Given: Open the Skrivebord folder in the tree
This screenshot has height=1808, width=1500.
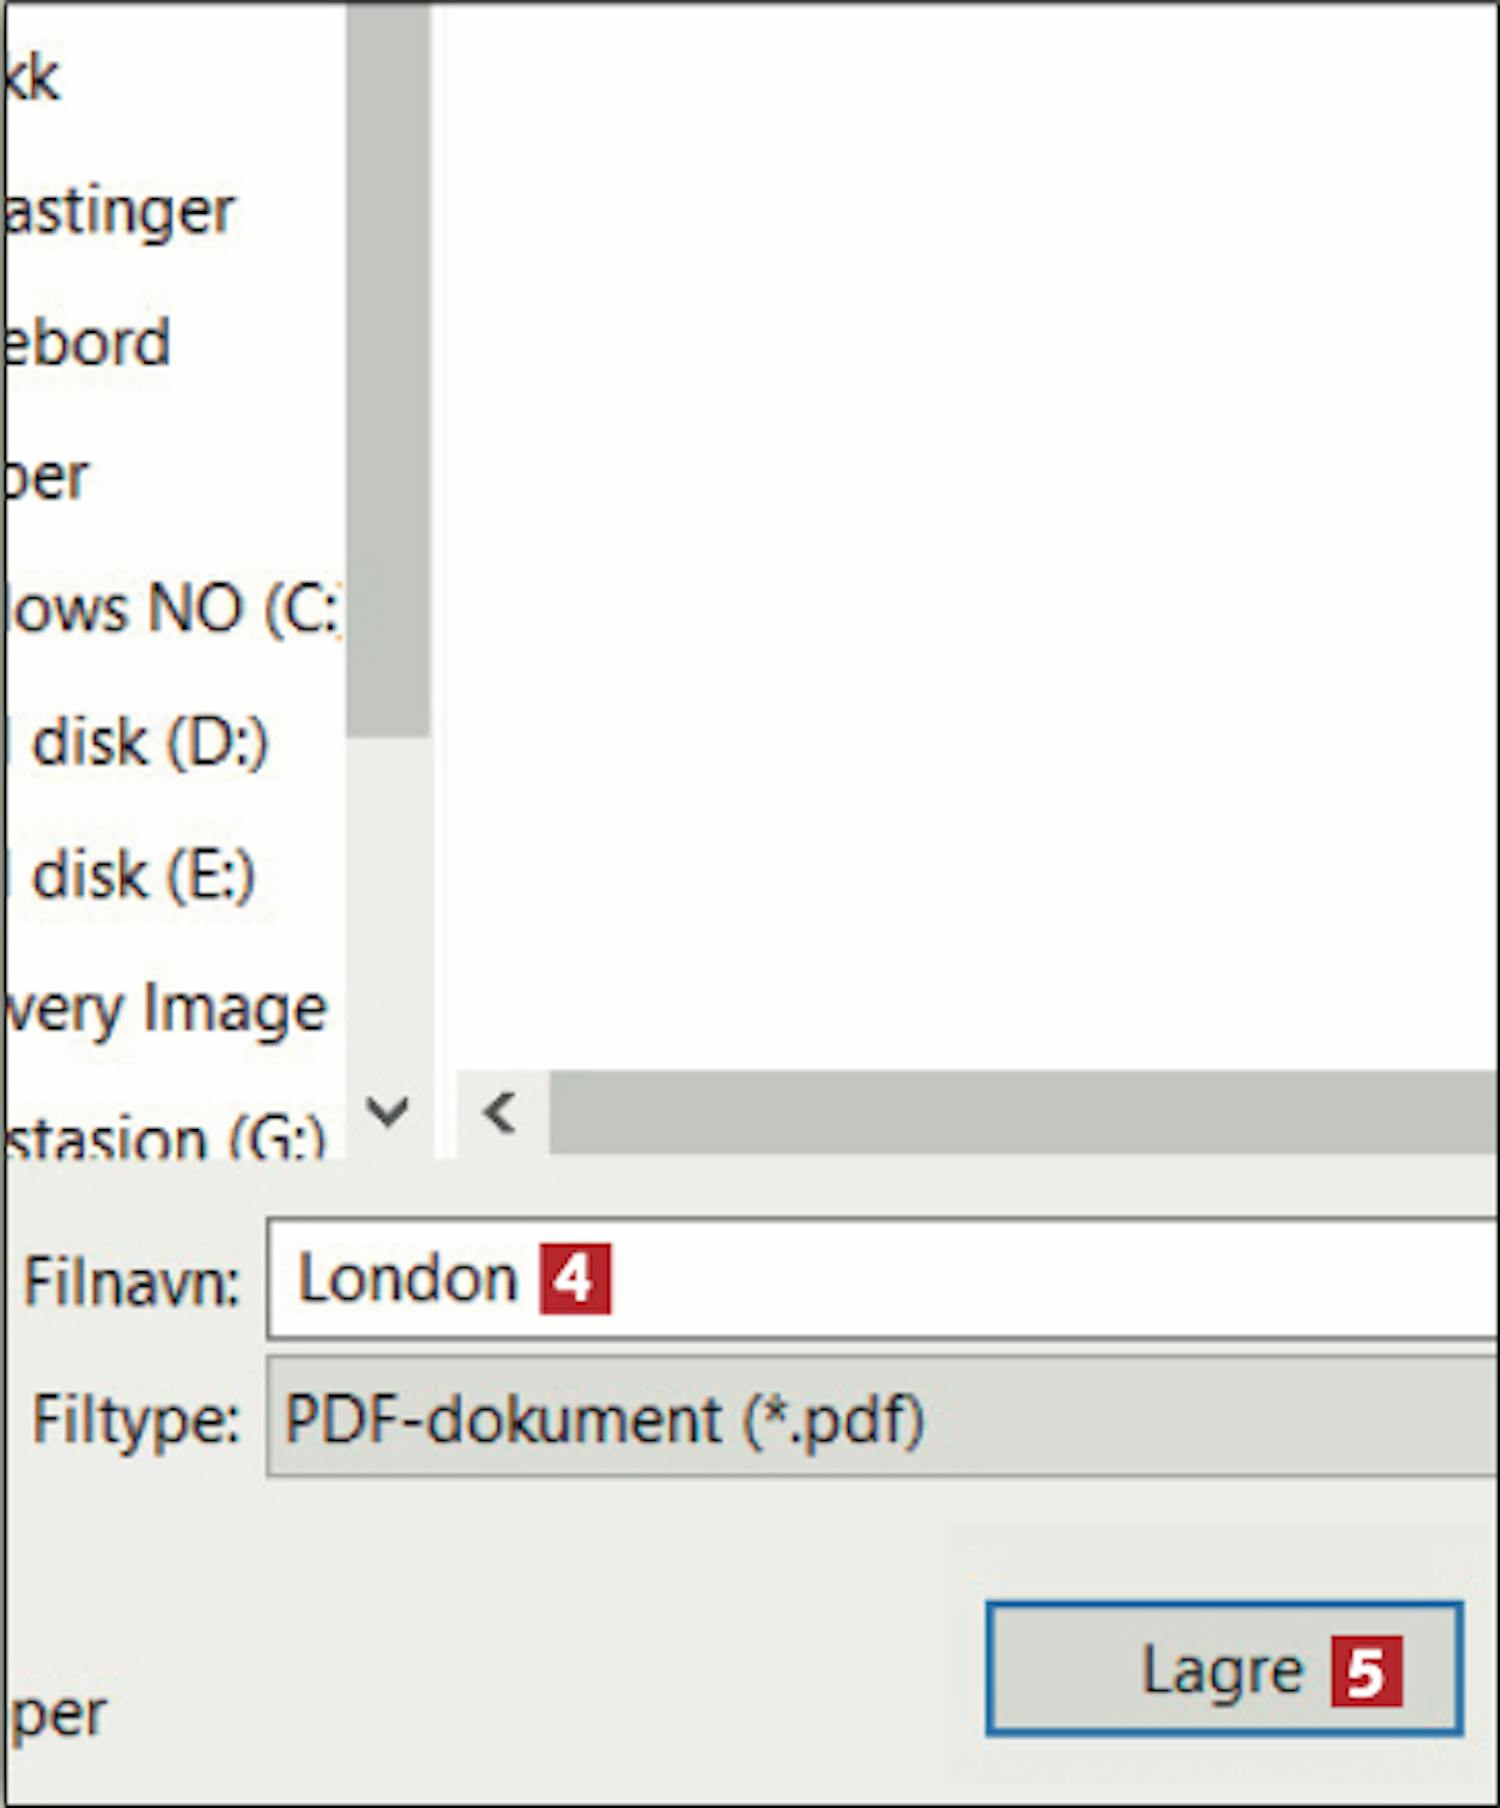Looking at the screenshot, I should click(88, 343).
